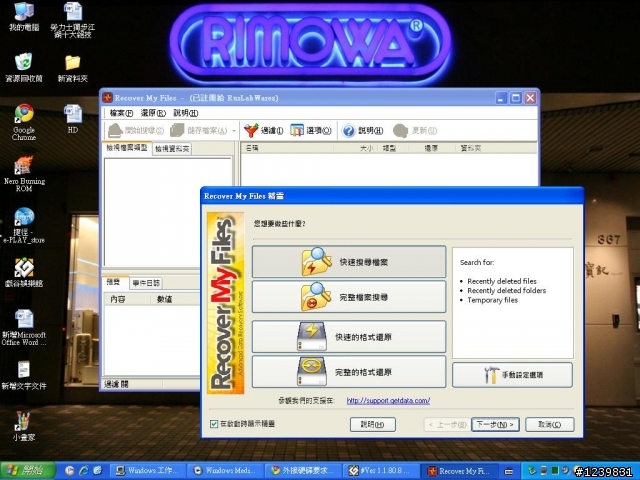
Task: Click the 上一步(B) back button in wizard
Action: click(x=447, y=424)
